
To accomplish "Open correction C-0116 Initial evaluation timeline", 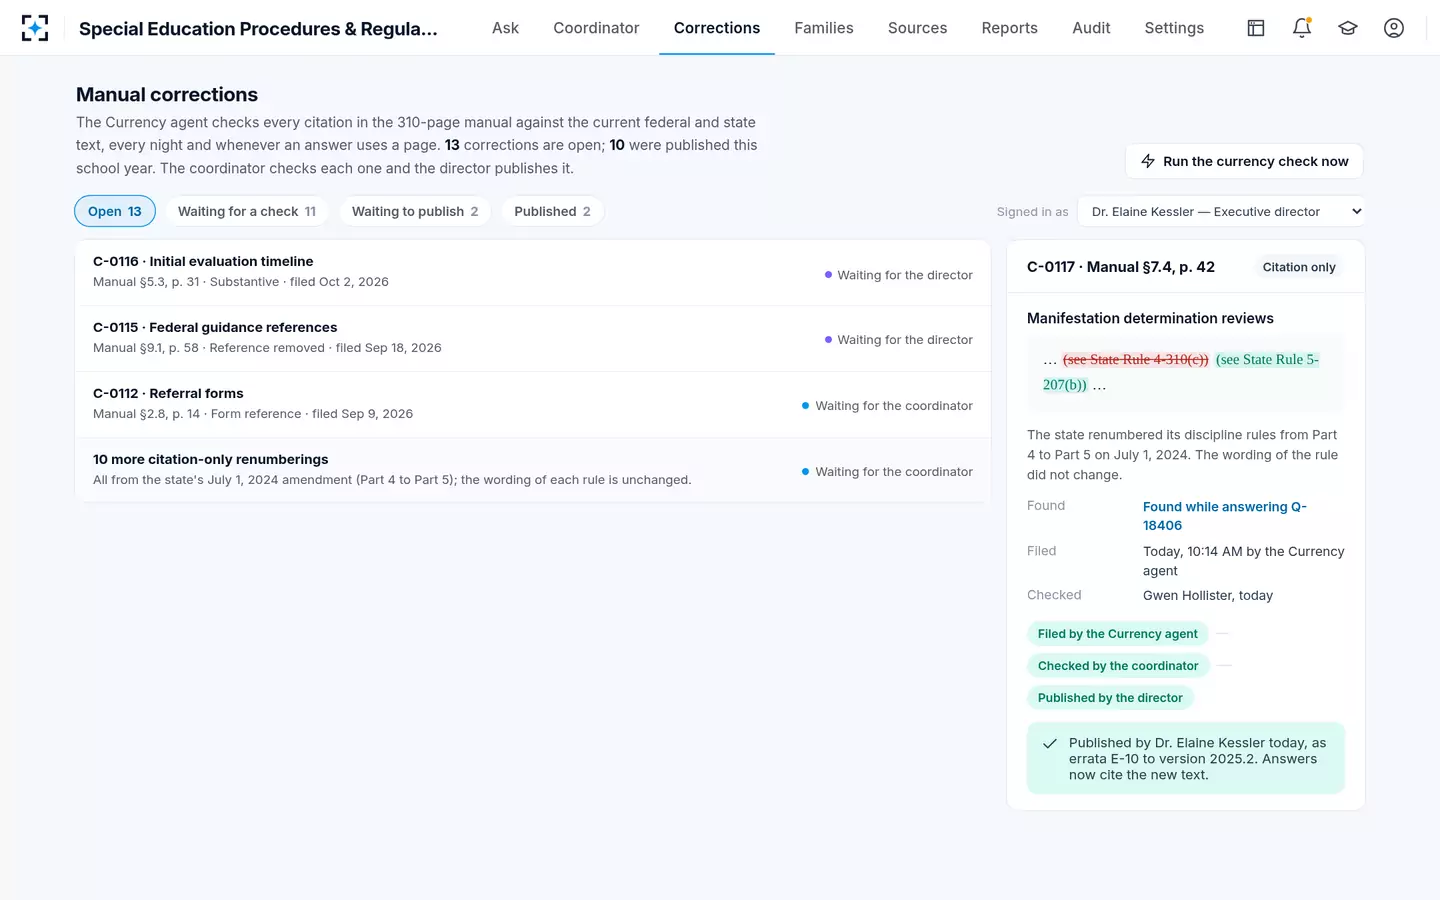I will (533, 272).
